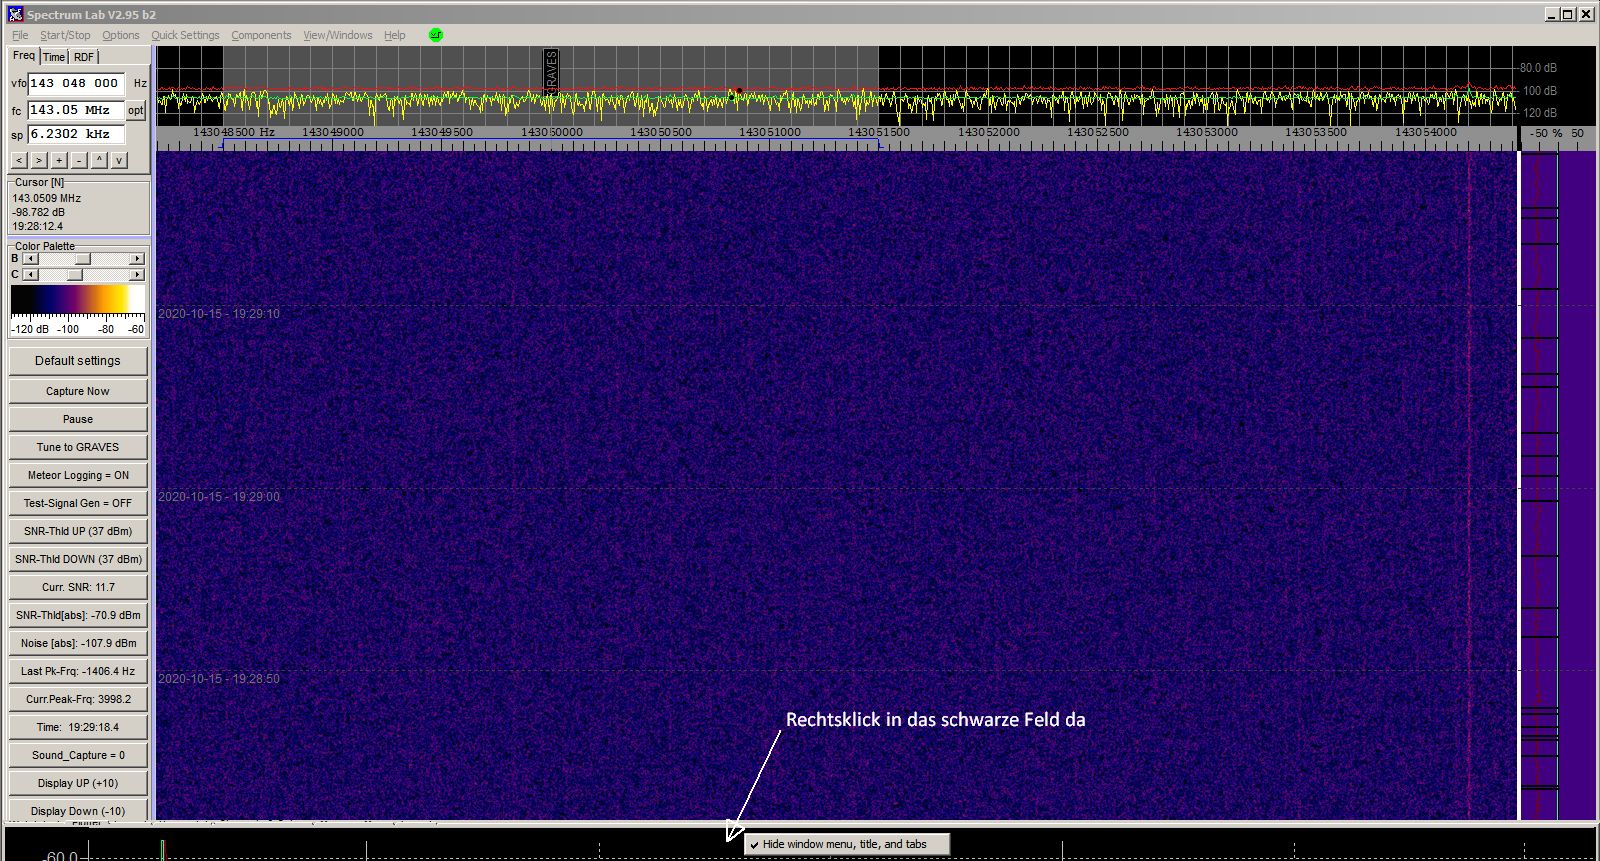1600x861 pixels.
Task: Open the View/Windows menu
Action: pos(338,35)
